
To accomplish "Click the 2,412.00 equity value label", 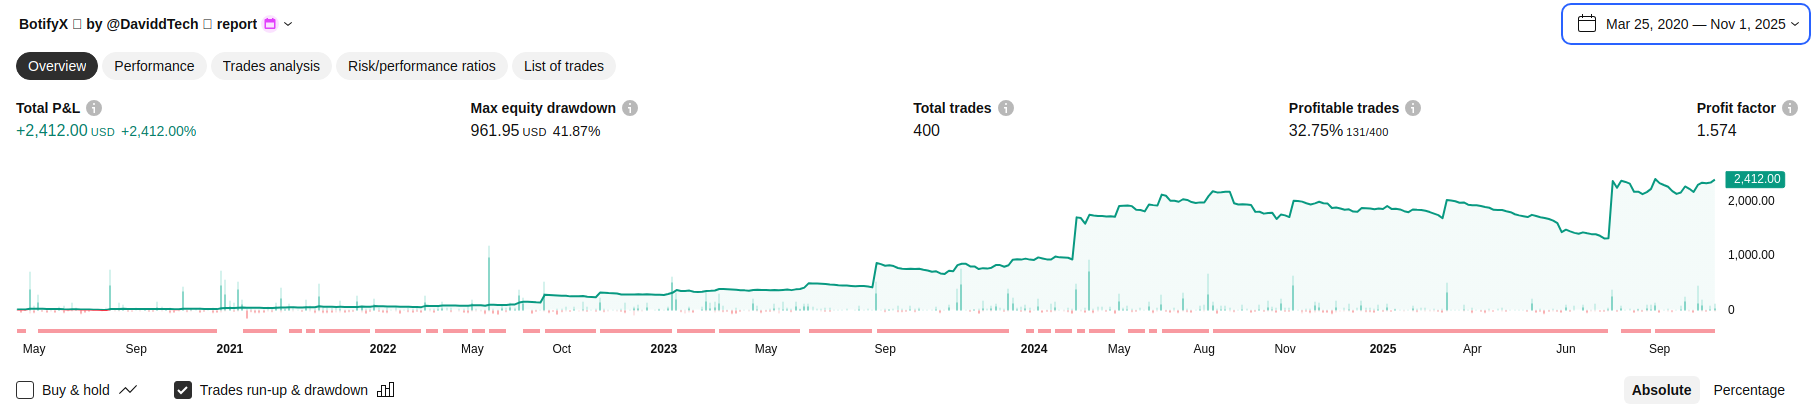I will [1756, 179].
